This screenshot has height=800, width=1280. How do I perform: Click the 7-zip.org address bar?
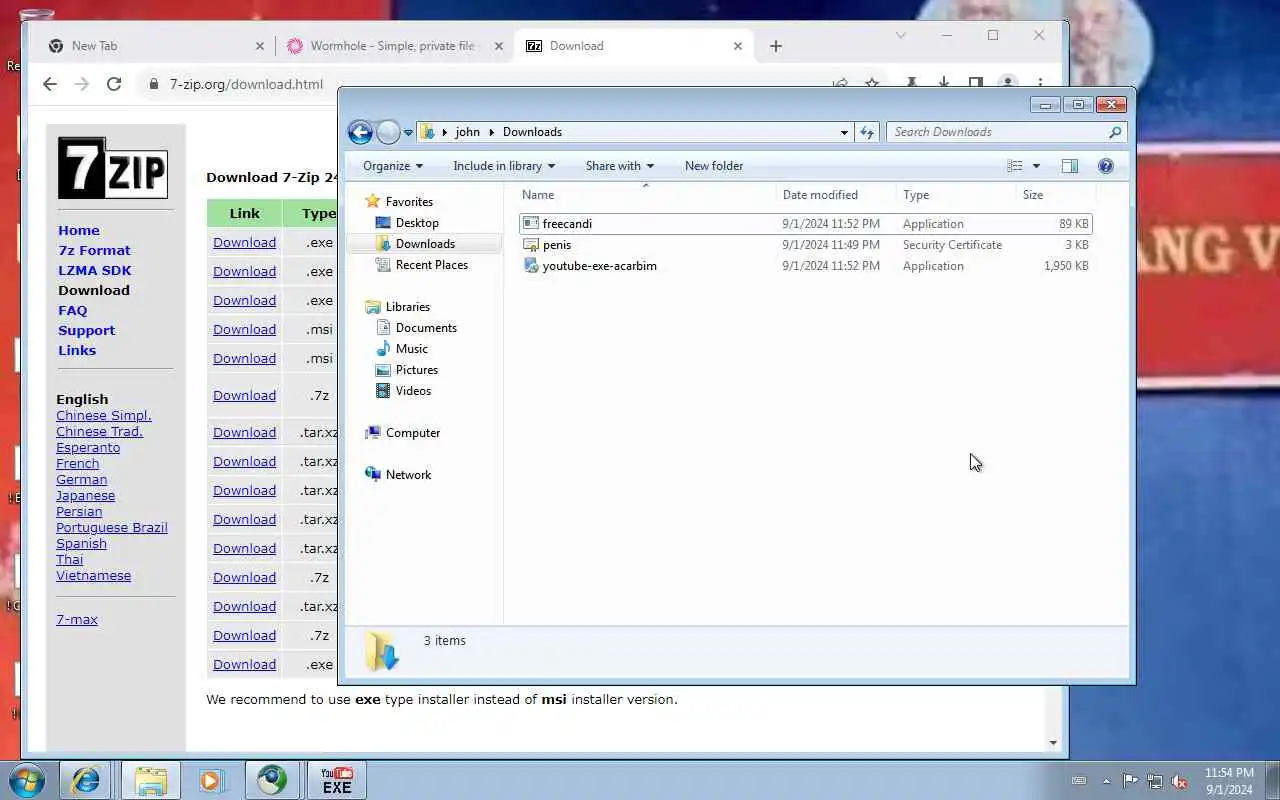tap(246, 84)
